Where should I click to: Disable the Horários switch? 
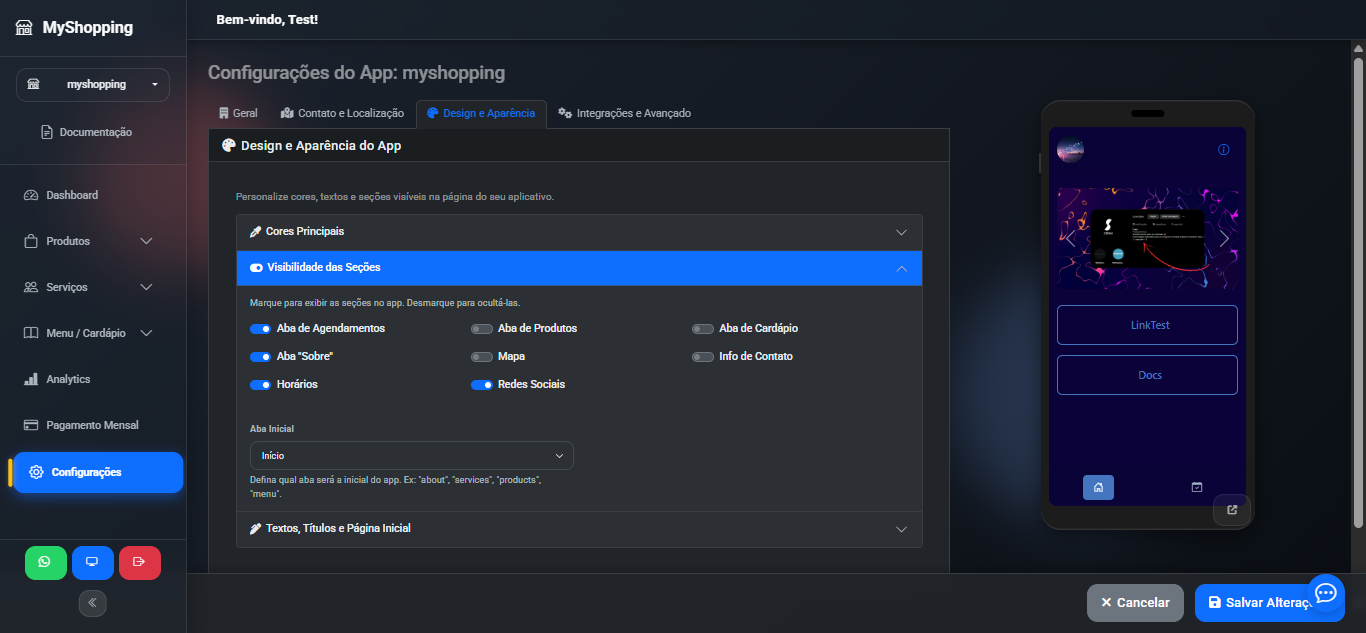260,384
